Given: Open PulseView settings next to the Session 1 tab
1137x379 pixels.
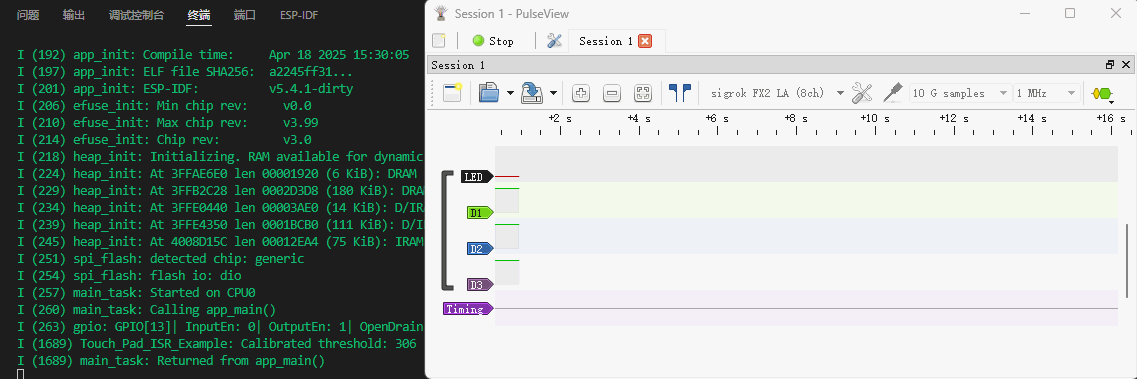Looking at the screenshot, I should click(555, 41).
